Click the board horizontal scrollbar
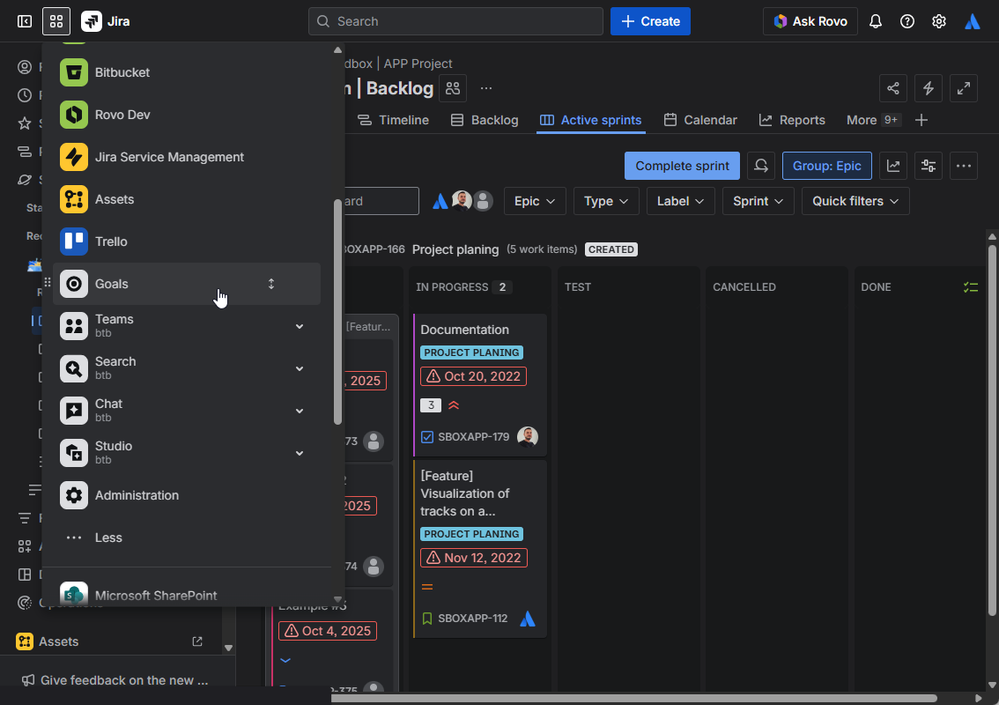999x705 pixels. [634, 698]
